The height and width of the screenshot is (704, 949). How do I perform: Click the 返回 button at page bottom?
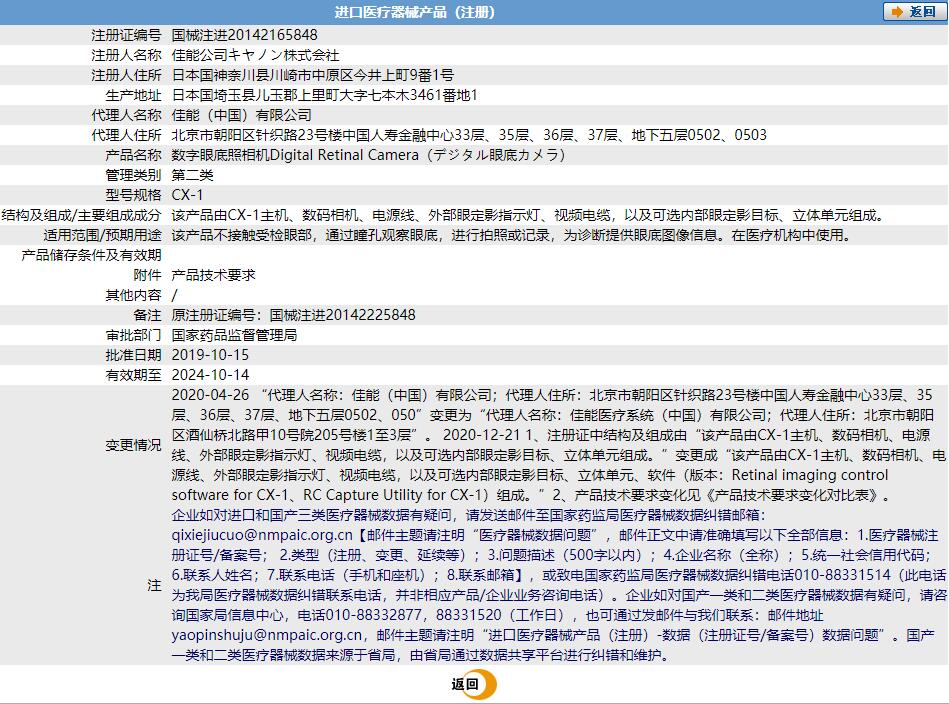[x=473, y=684]
